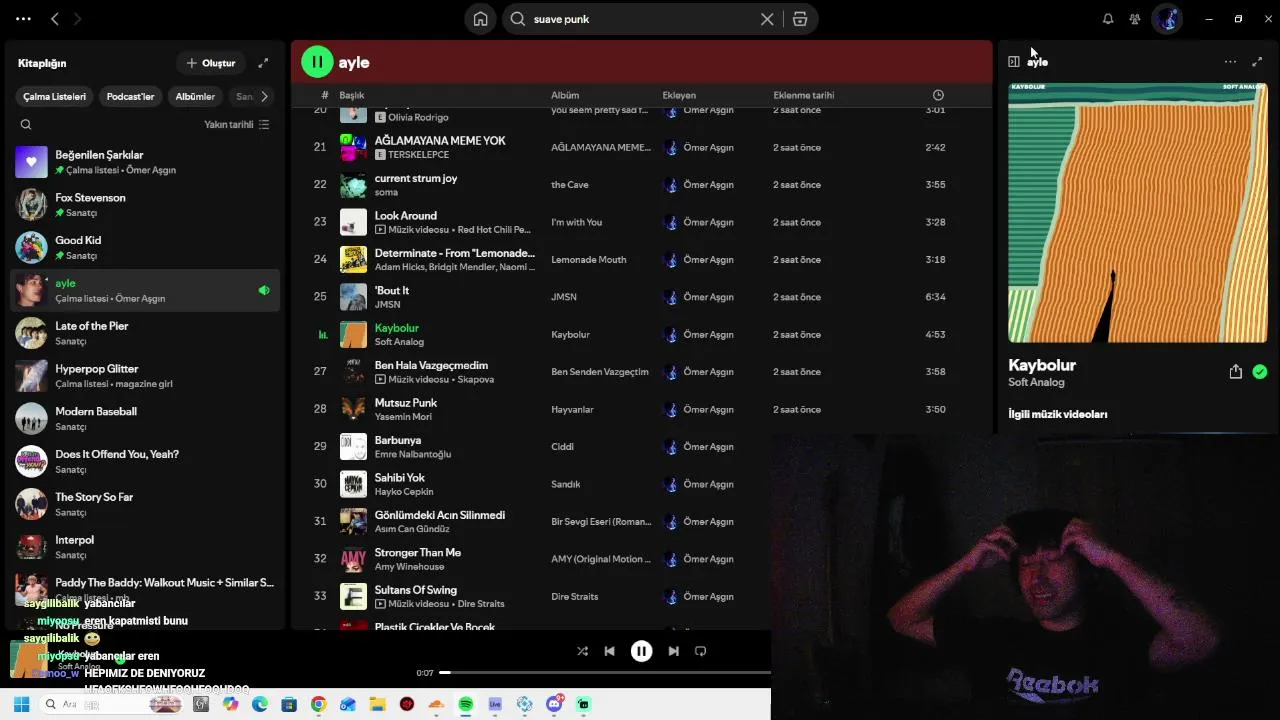The image size is (1280, 720).
Task: Open Spotify from the taskbar
Action: click(x=466, y=705)
